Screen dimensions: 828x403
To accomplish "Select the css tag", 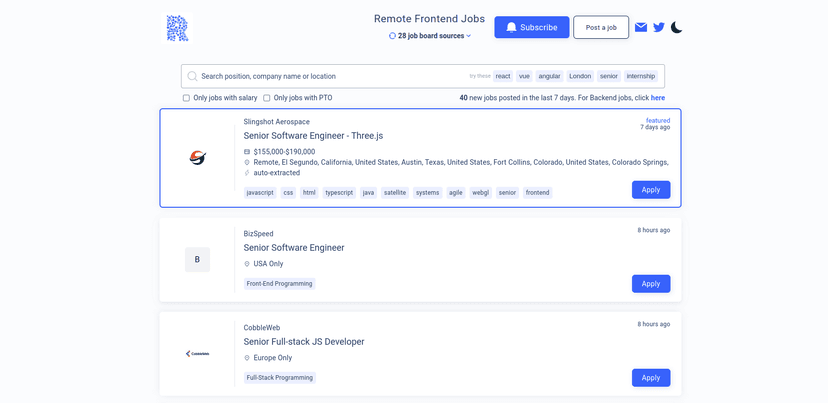I will click(x=288, y=193).
